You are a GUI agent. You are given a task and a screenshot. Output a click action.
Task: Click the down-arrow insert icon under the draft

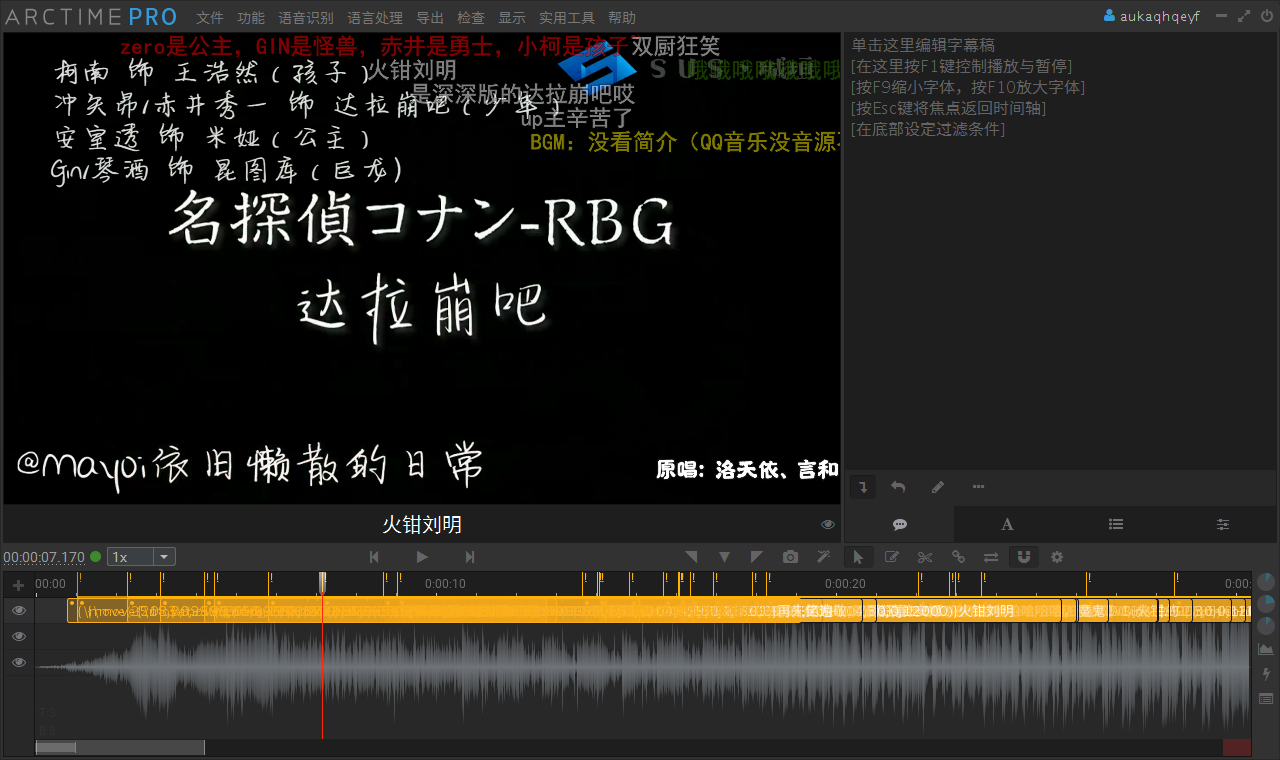(863, 487)
